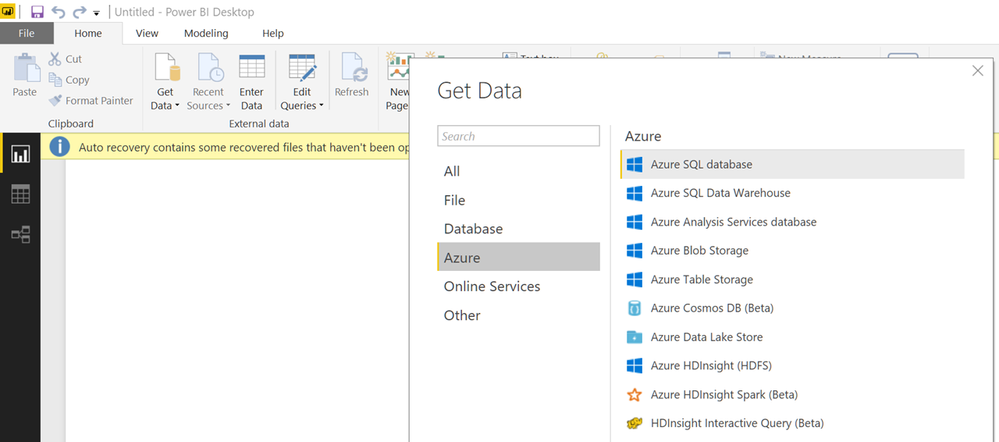The width and height of the screenshot is (999, 442).
Task: Click the Paste clipboard icon
Action: [24, 75]
